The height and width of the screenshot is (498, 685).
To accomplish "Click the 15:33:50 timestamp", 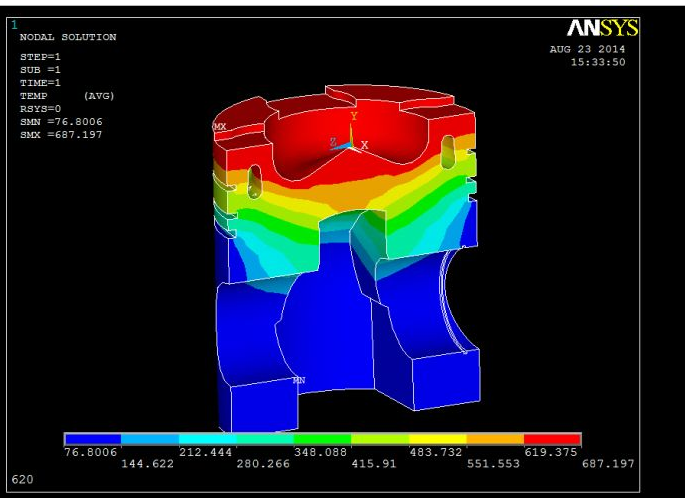I will 598,62.
